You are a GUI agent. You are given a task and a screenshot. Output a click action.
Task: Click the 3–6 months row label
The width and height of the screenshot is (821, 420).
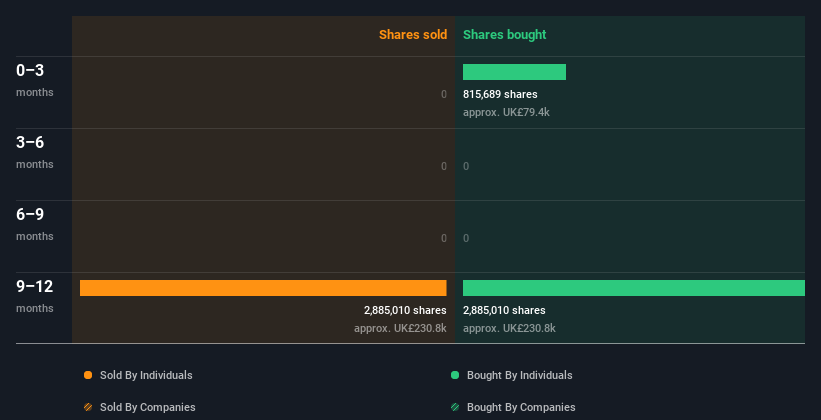click(x=35, y=152)
